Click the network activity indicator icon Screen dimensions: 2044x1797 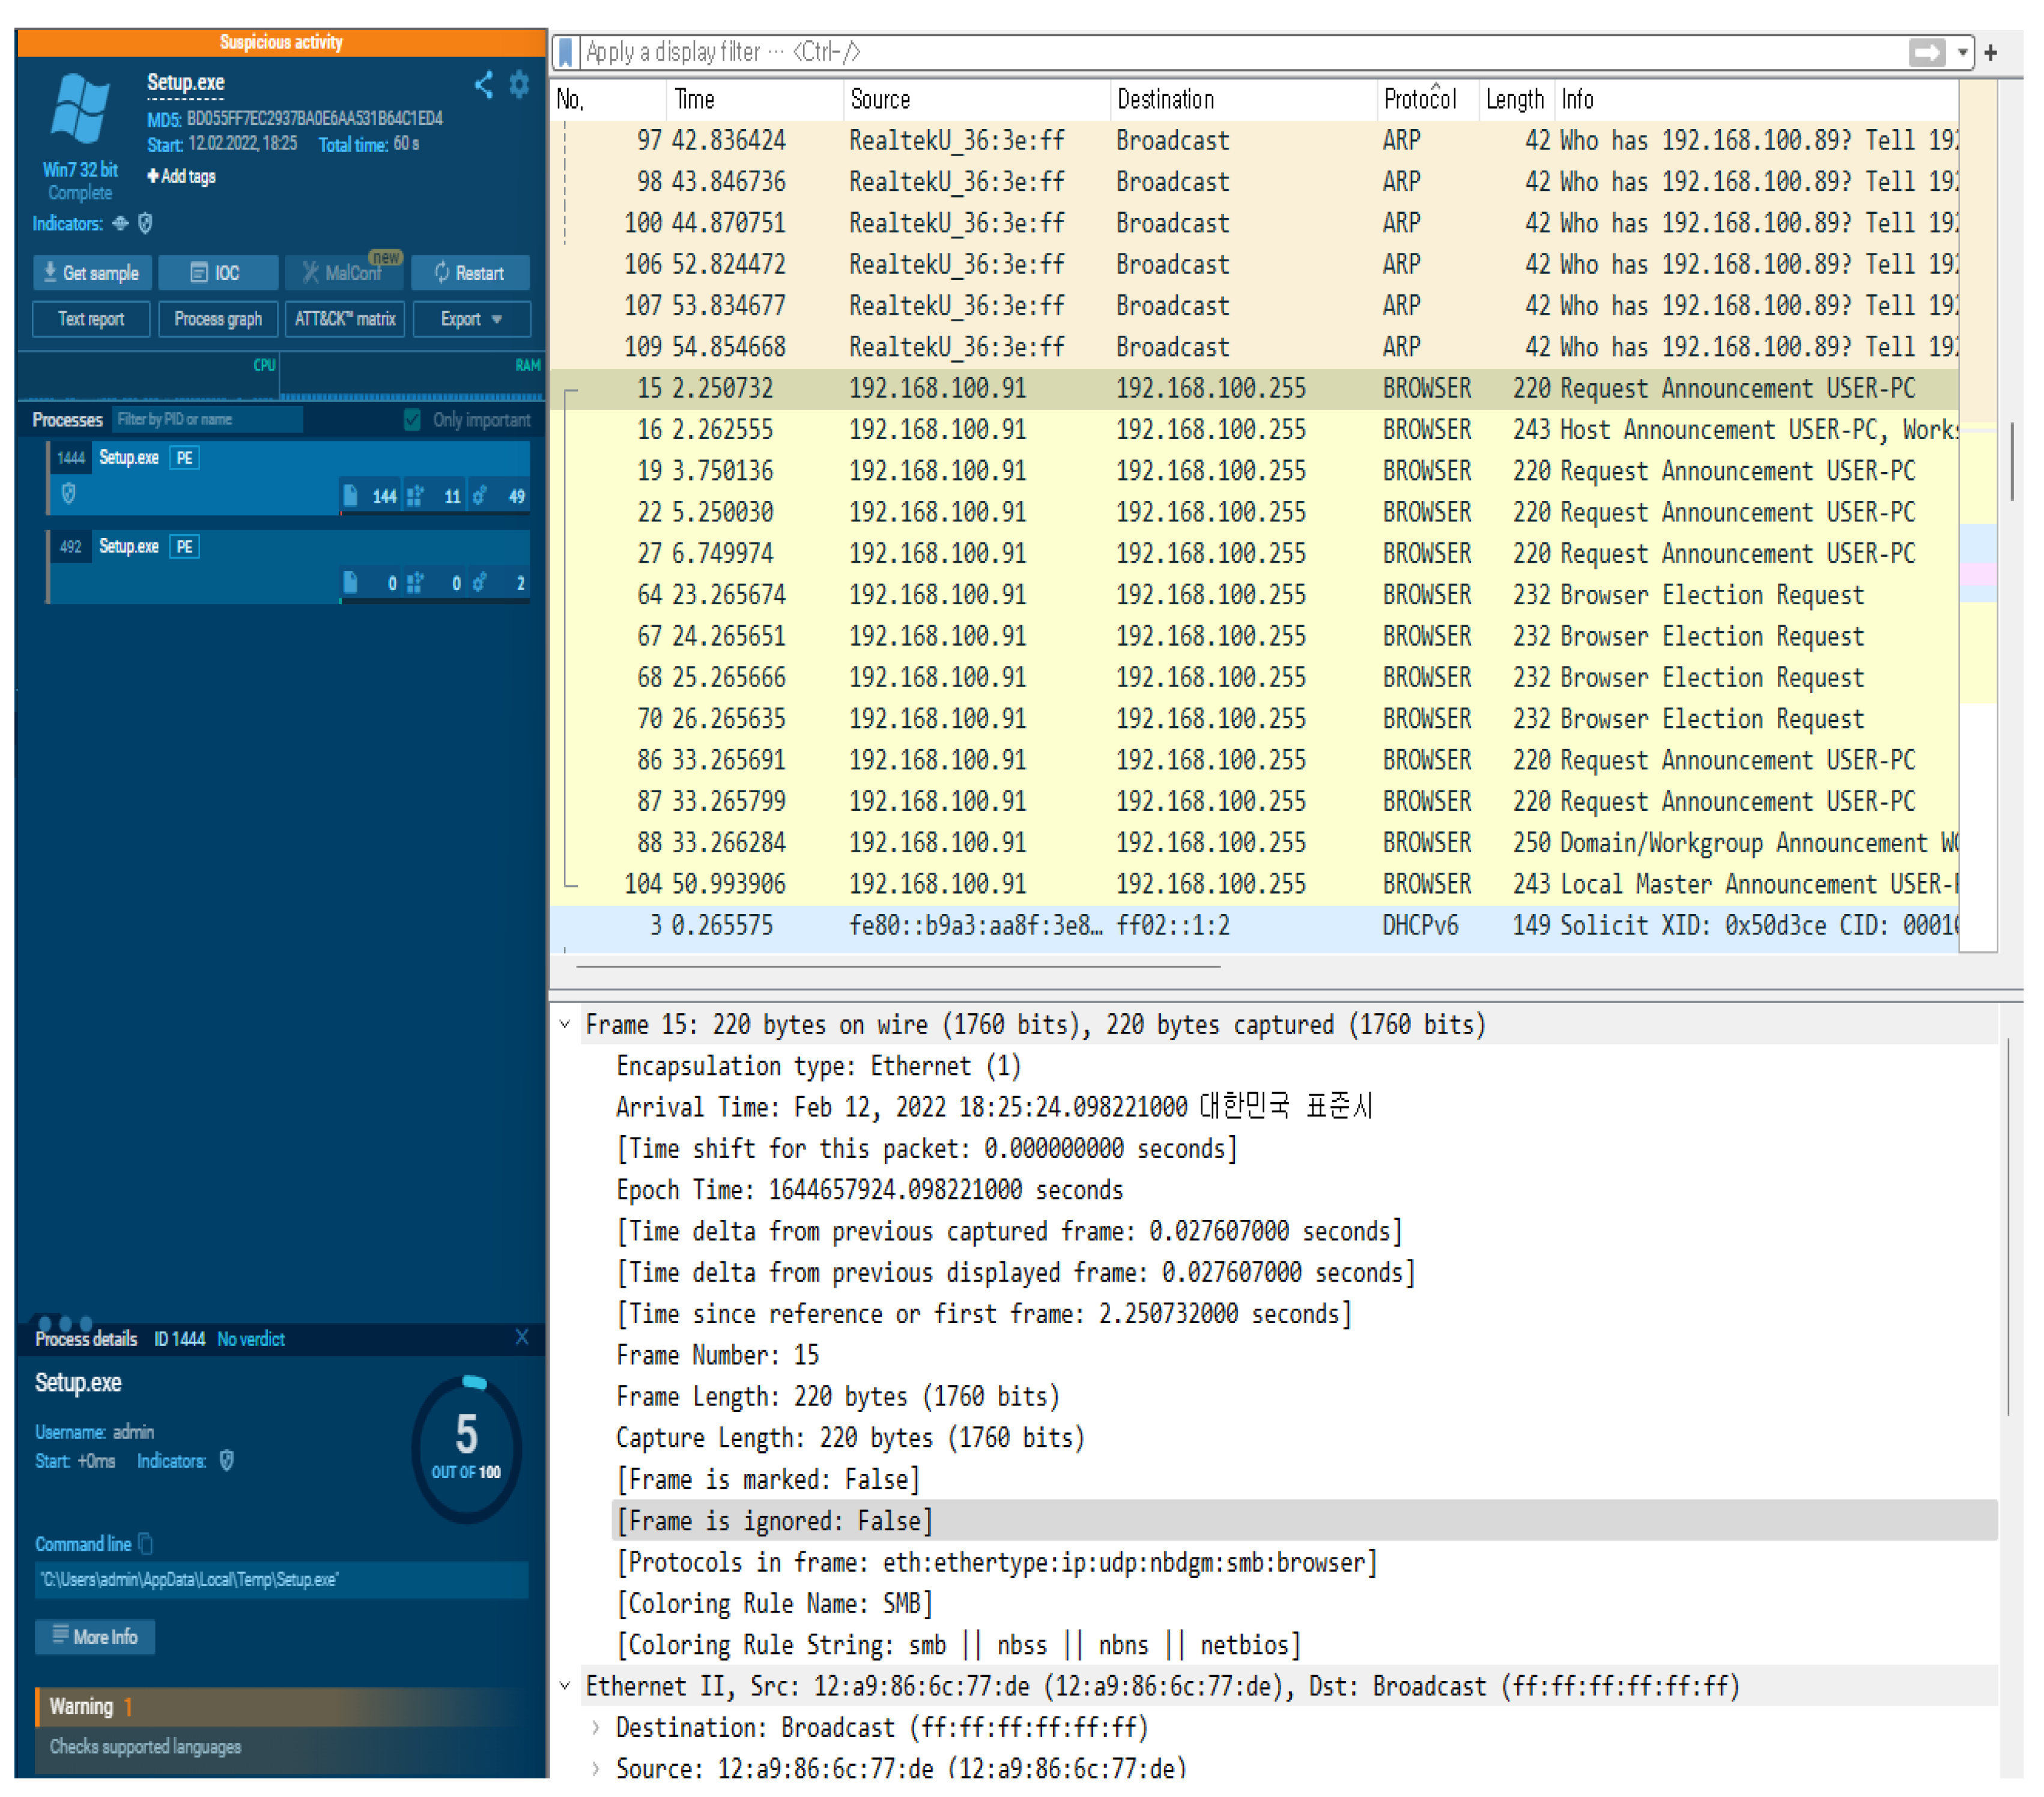(x=120, y=224)
